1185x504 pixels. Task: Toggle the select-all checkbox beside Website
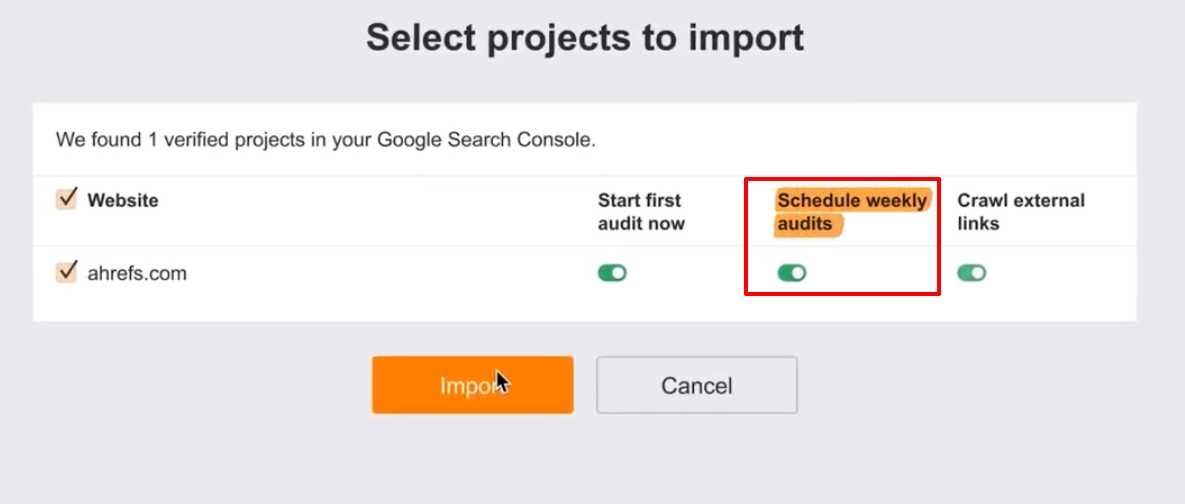(x=67, y=199)
